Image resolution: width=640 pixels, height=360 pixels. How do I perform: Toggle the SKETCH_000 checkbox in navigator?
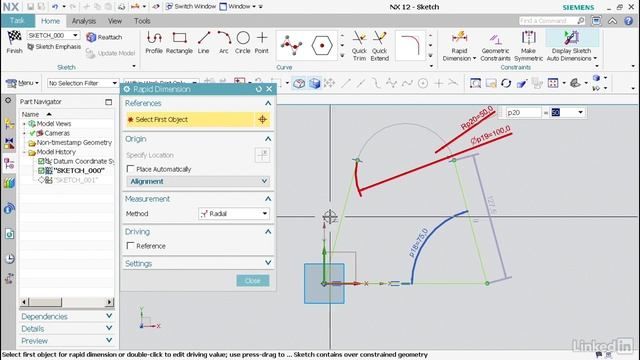click(x=41, y=171)
